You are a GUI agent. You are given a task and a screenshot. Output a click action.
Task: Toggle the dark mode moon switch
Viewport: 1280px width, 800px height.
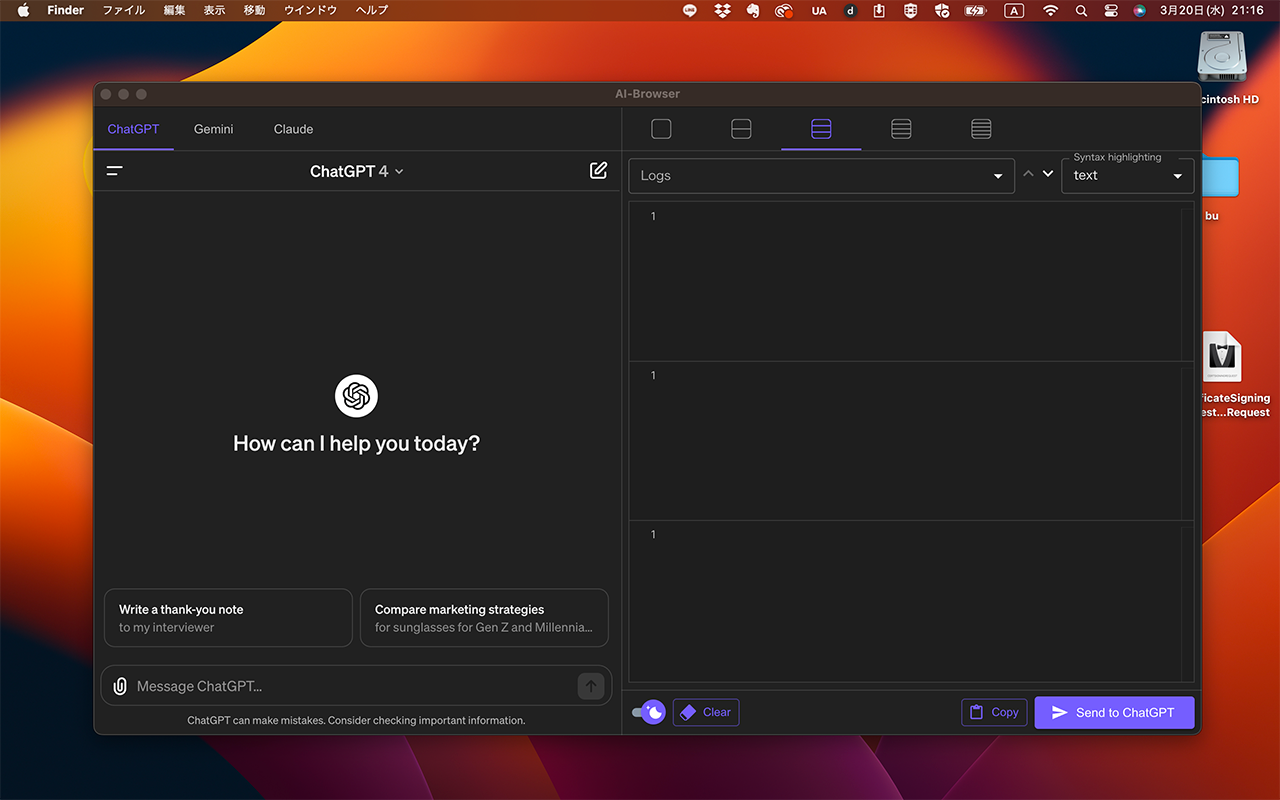point(649,712)
